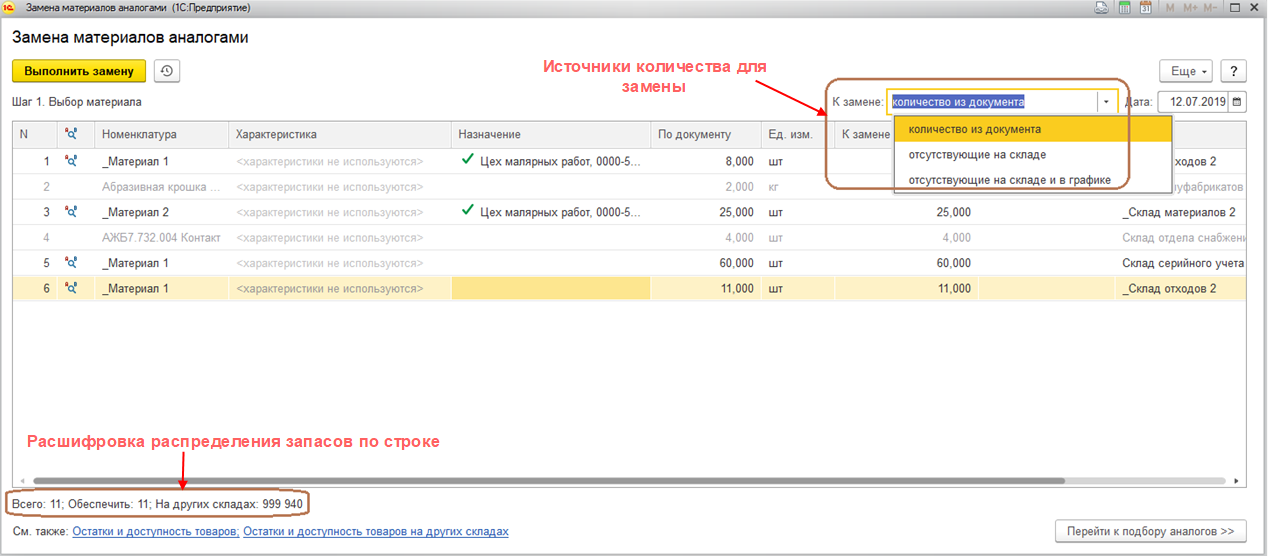Image resolution: width=1268 pixels, height=556 pixels.
Task: Click the green checkmark in row 1 Назначение
Action: click(467, 160)
